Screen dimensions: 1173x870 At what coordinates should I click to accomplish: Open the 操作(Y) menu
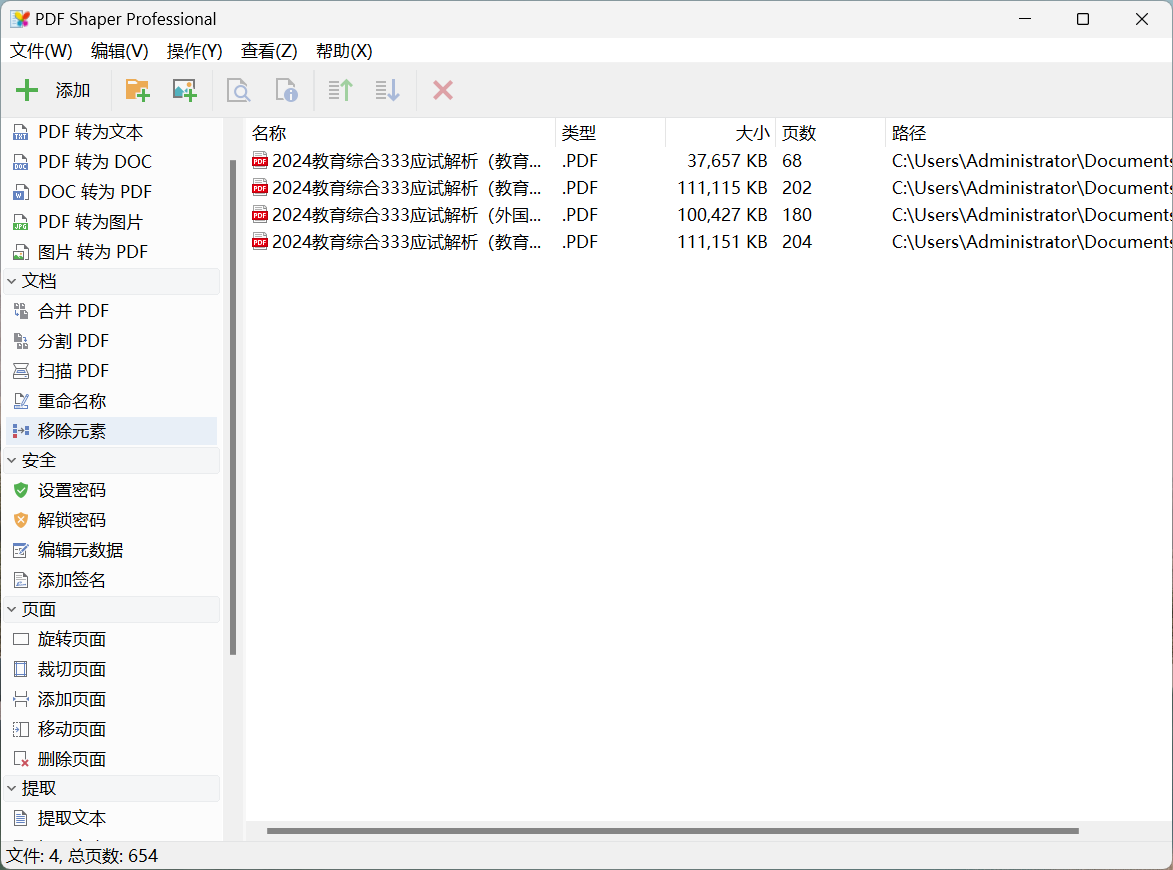click(x=194, y=51)
